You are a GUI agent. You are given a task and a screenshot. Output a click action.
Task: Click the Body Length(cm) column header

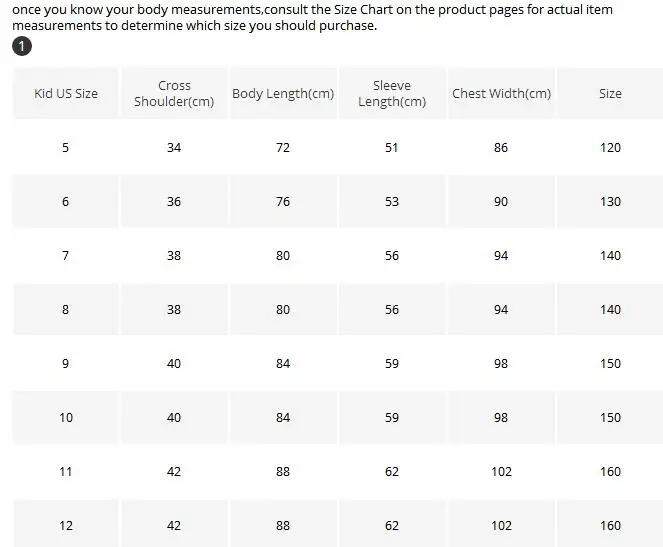point(283,93)
